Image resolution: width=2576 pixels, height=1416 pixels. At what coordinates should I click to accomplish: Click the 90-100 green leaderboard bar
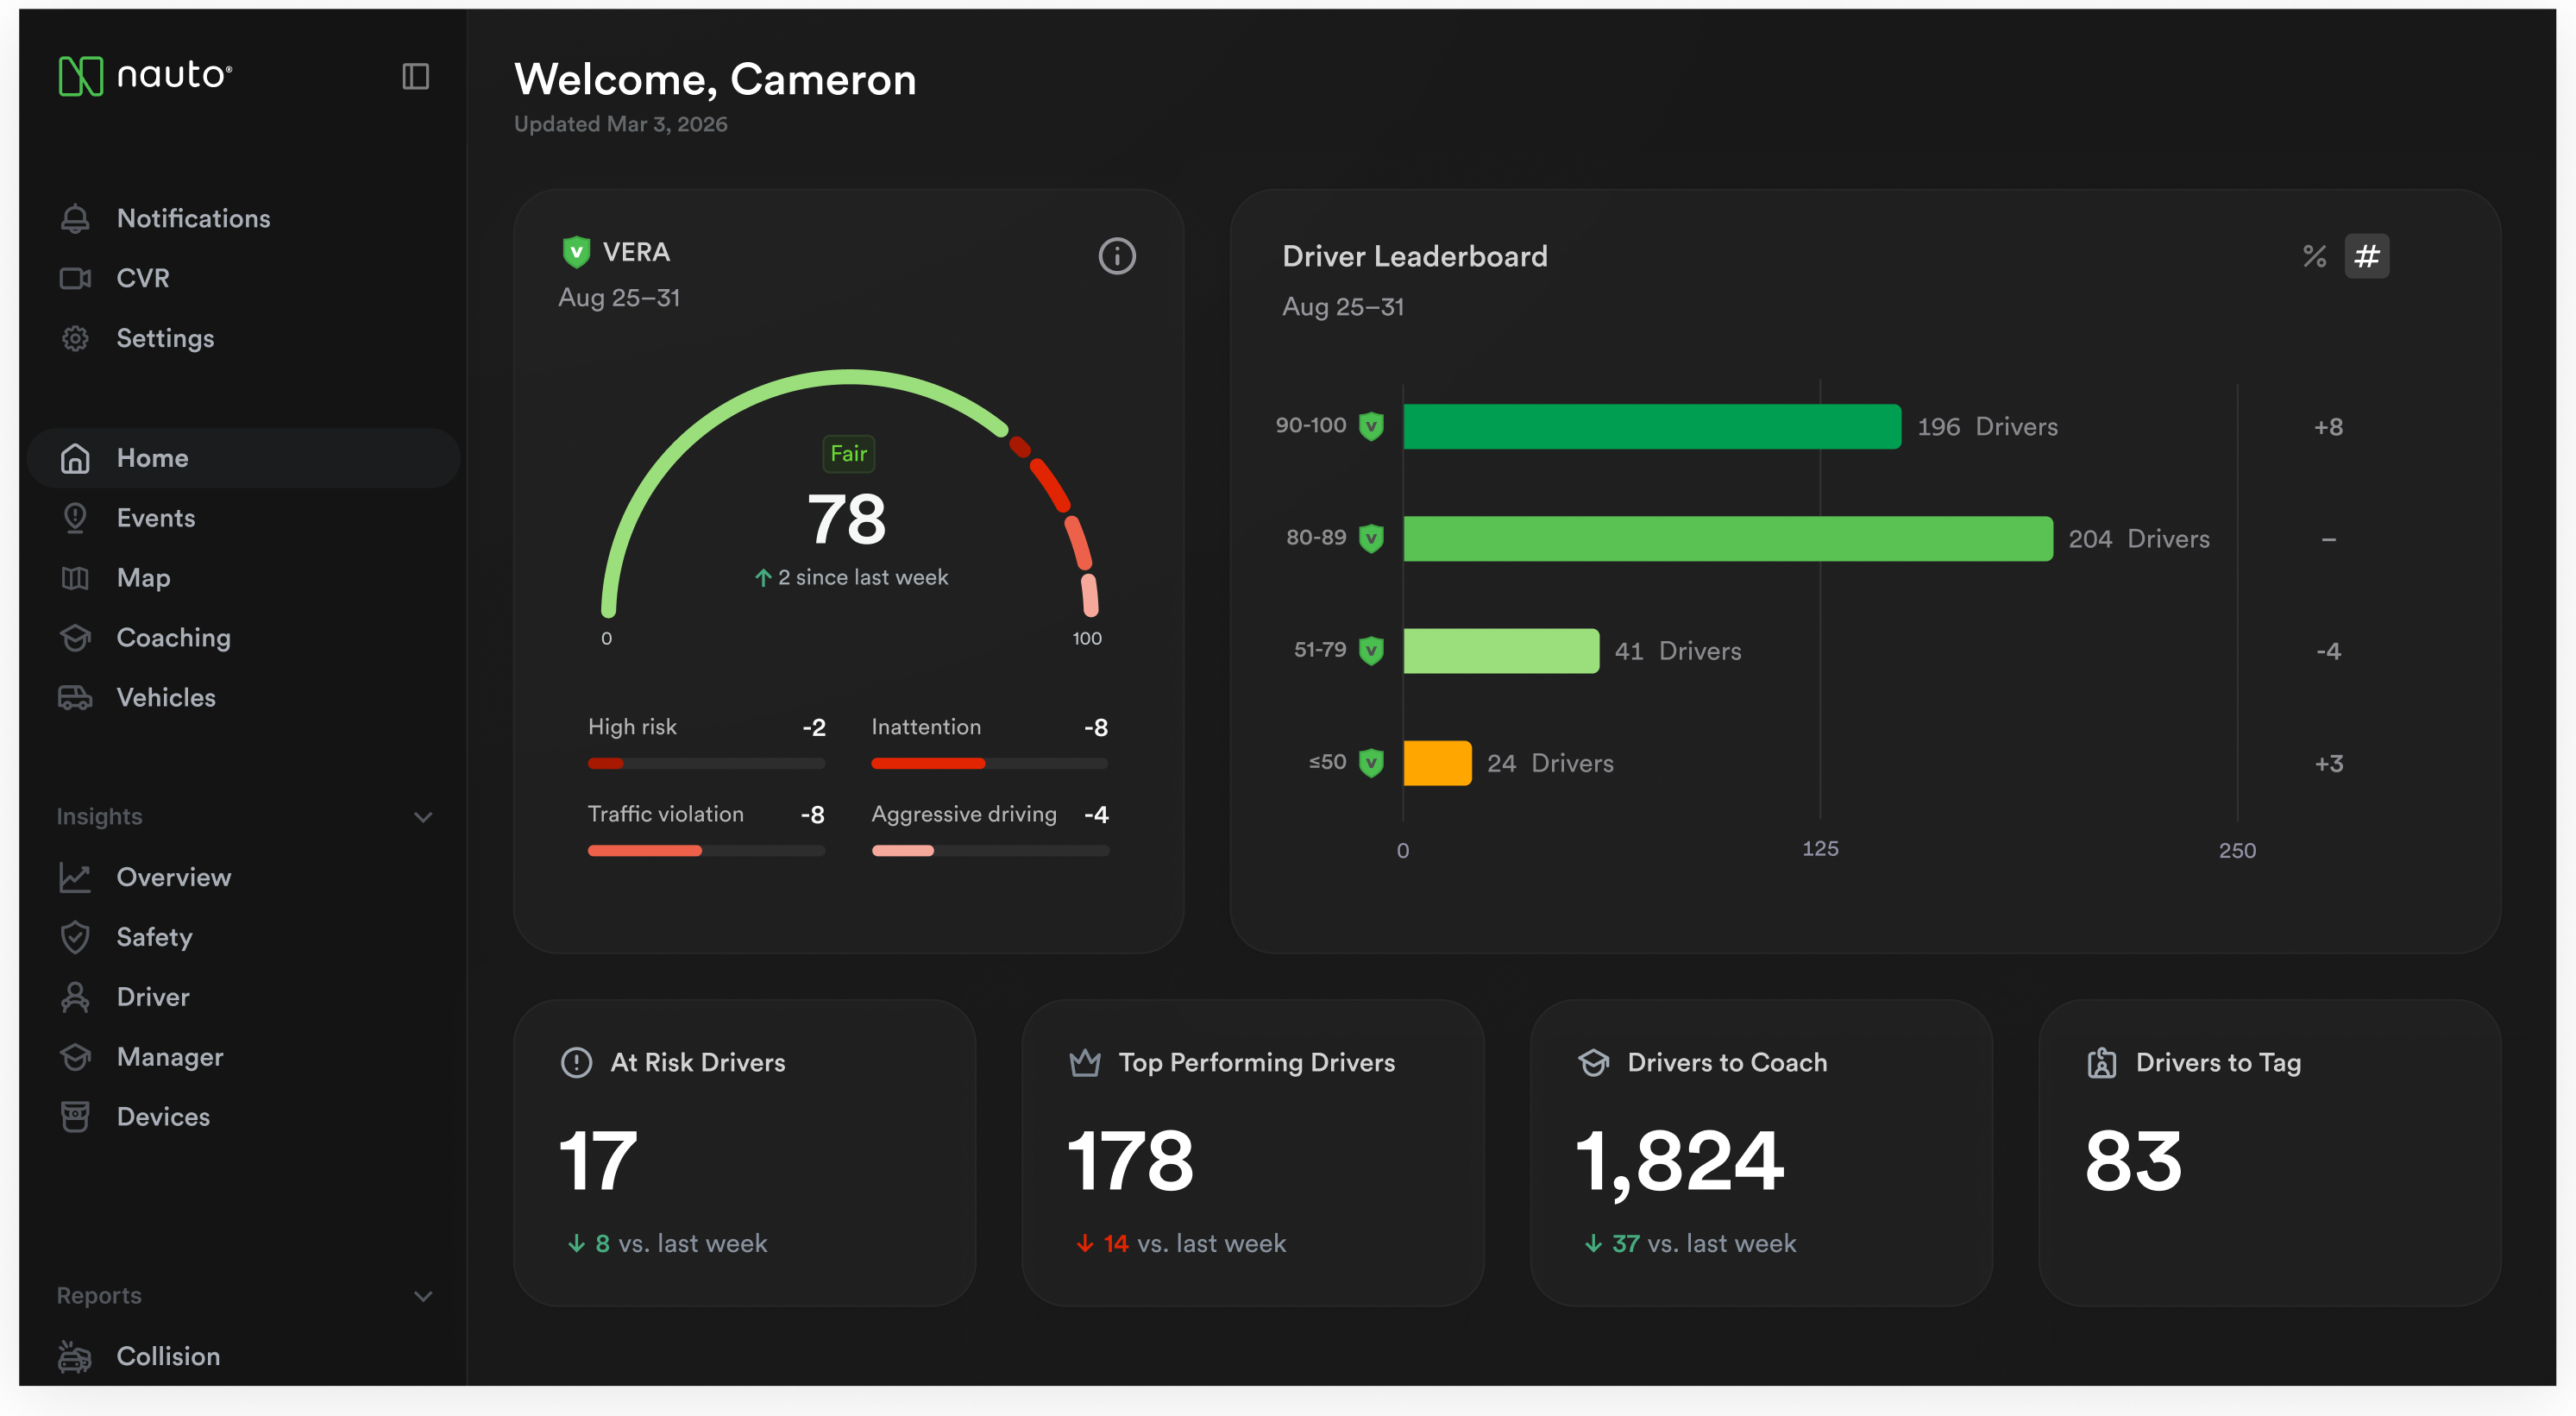[1651, 427]
